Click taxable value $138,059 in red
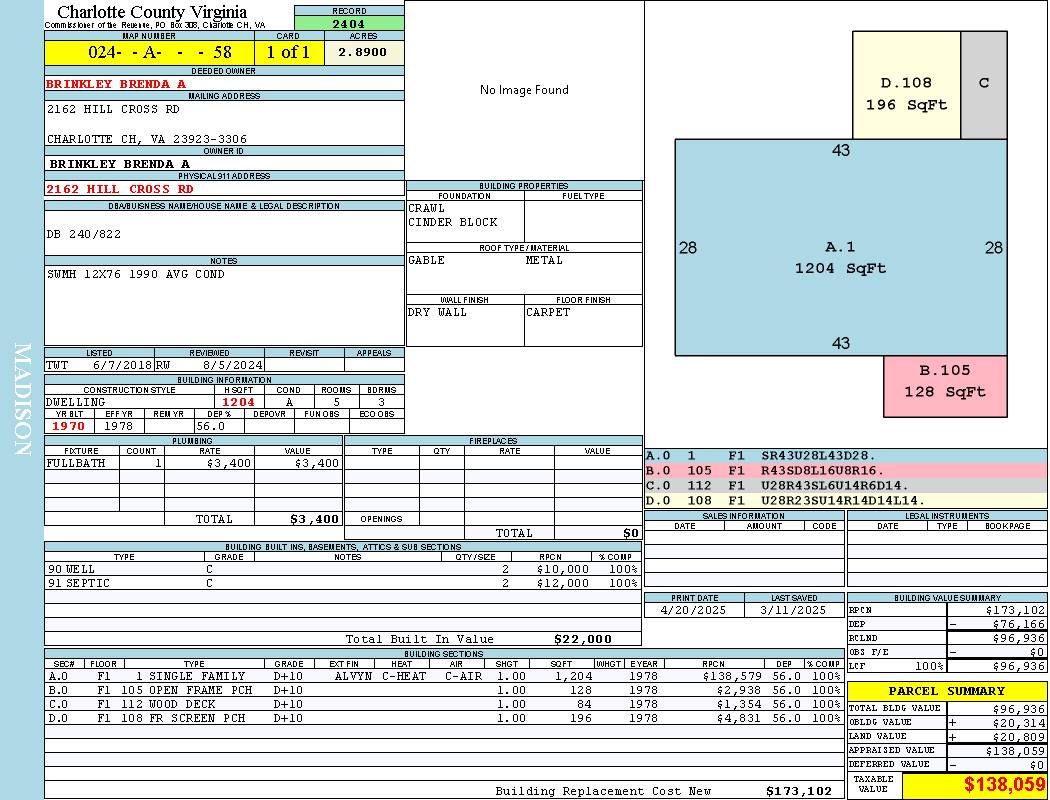Viewport: 1050px width, 800px height. (x=1004, y=785)
